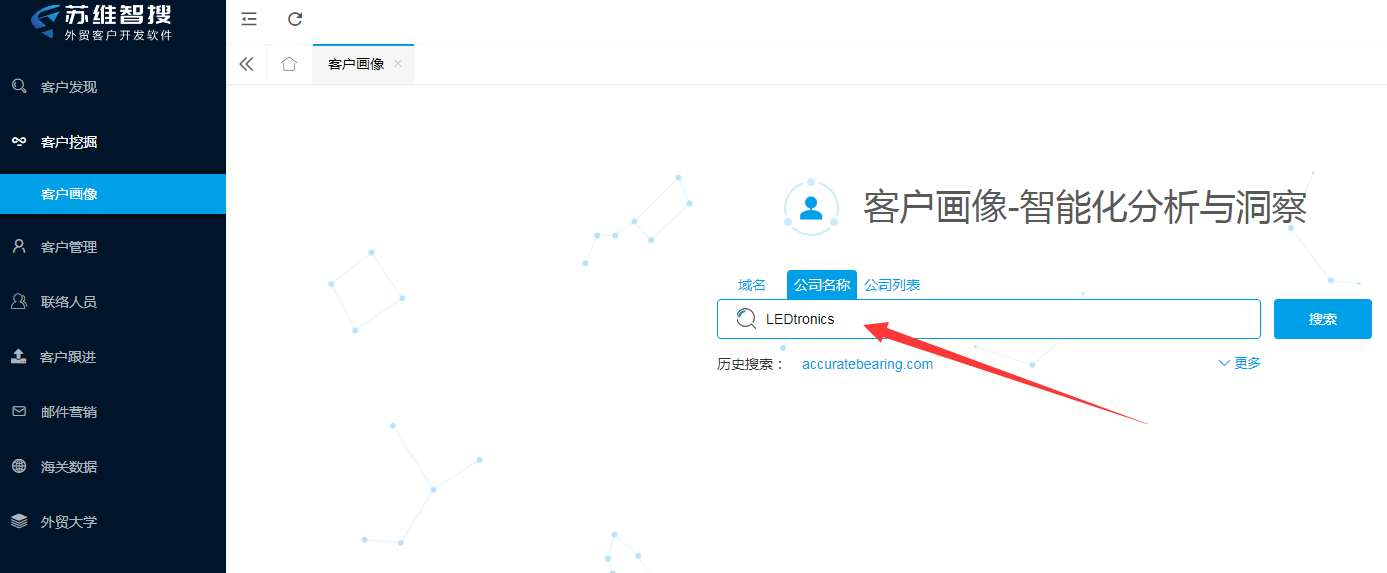Switch to the 公司列表 tab

892,285
